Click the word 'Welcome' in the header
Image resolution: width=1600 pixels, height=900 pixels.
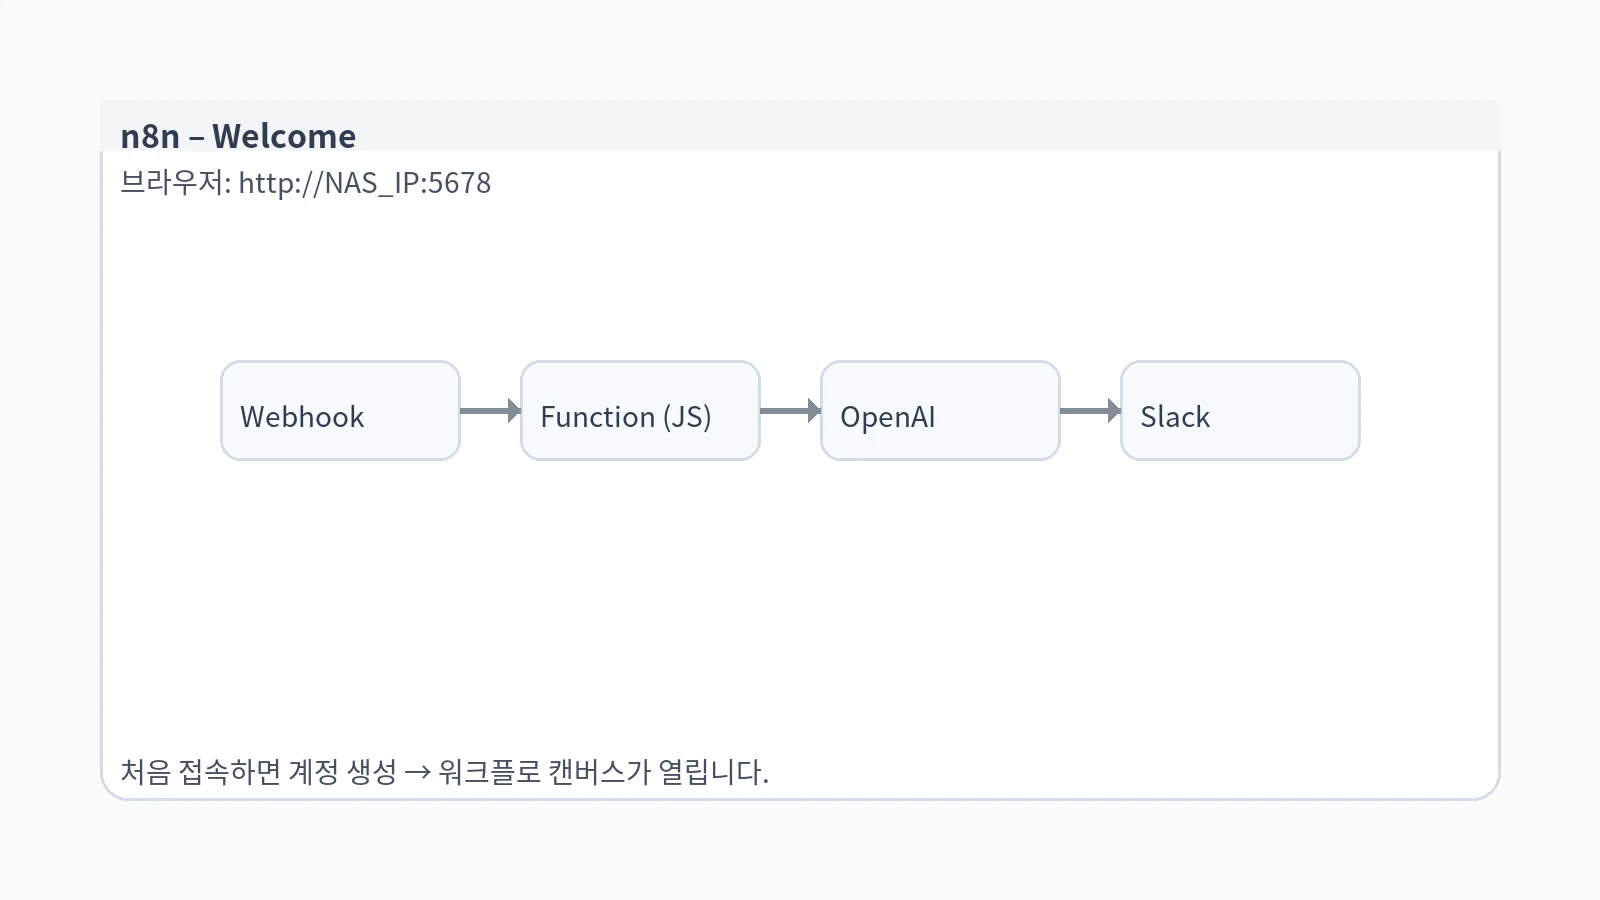click(284, 136)
